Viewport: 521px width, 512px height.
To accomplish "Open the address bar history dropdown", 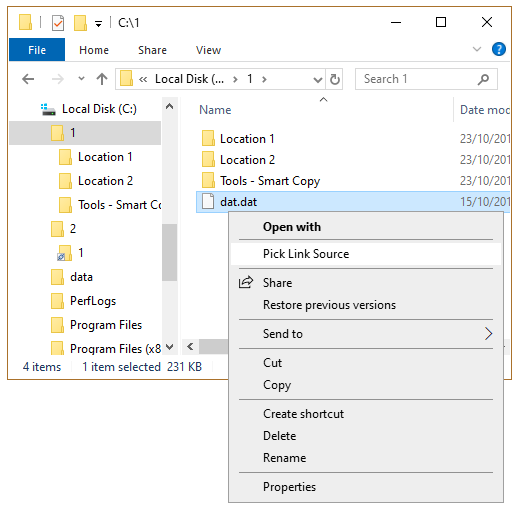I will tap(318, 79).
